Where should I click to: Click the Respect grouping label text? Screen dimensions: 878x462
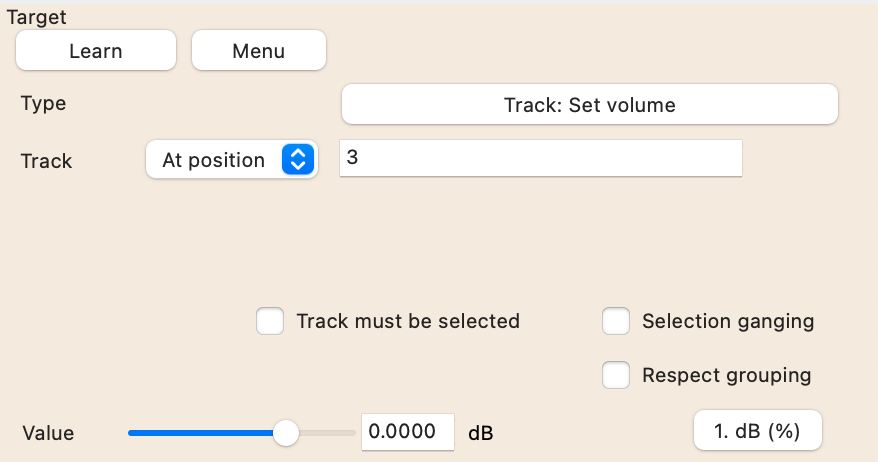(x=727, y=375)
